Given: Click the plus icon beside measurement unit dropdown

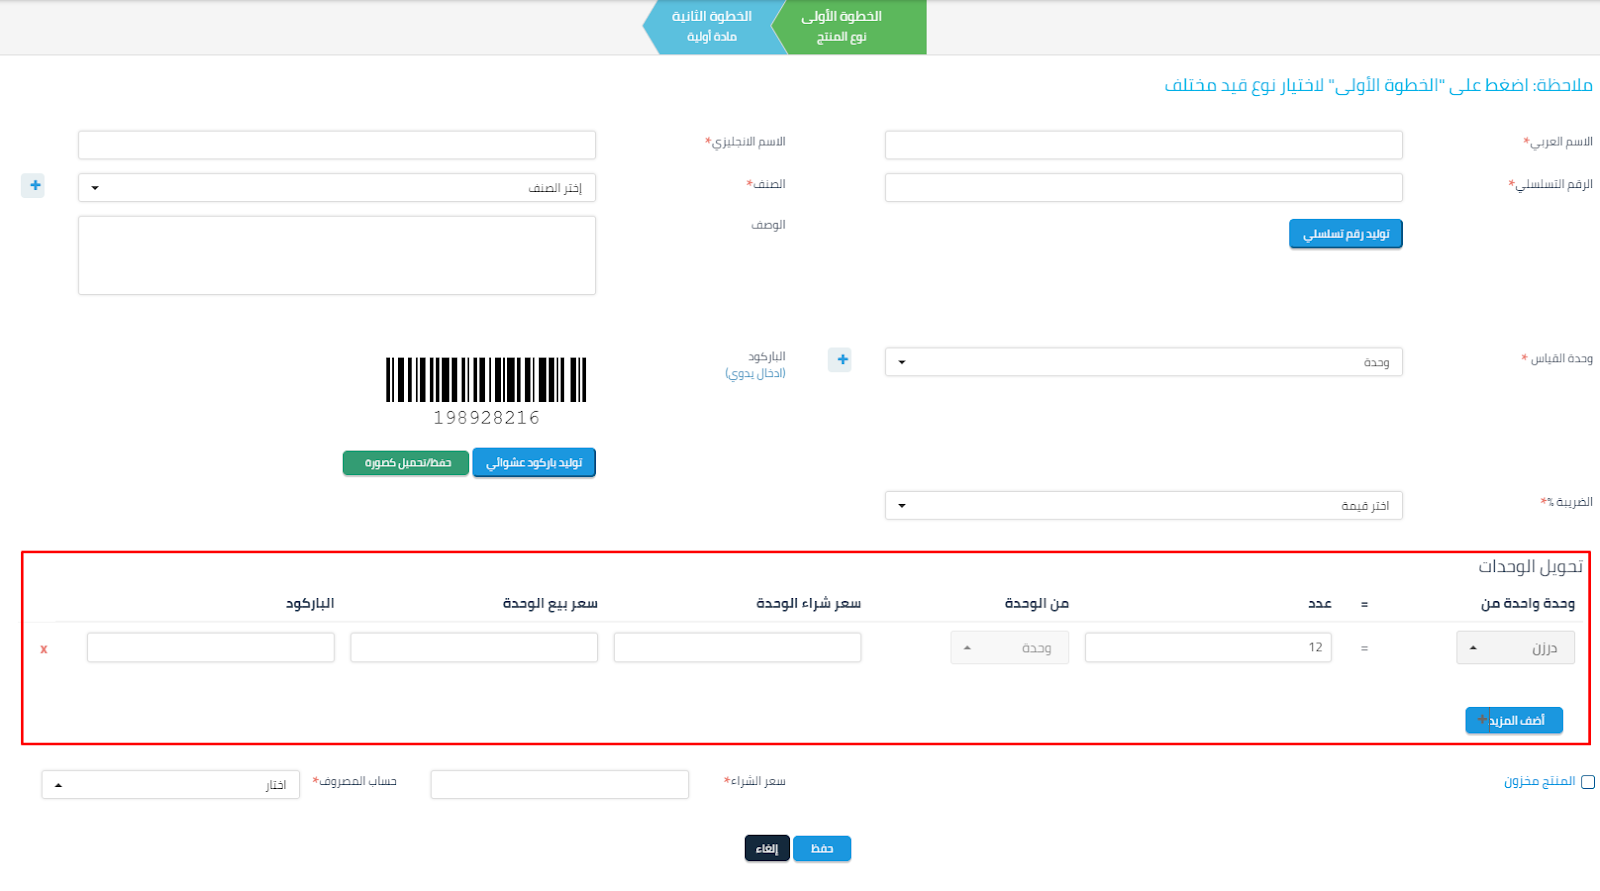Looking at the screenshot, I should pyautogui.click(x=841, y=359).
